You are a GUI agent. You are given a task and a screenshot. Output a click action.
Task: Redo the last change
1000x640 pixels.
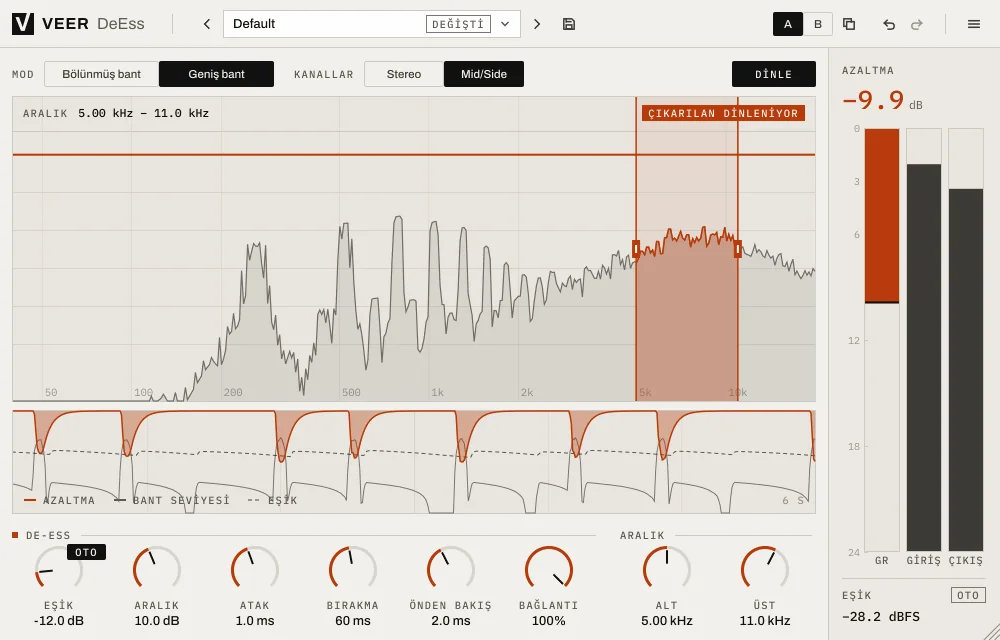pos(917,24)
